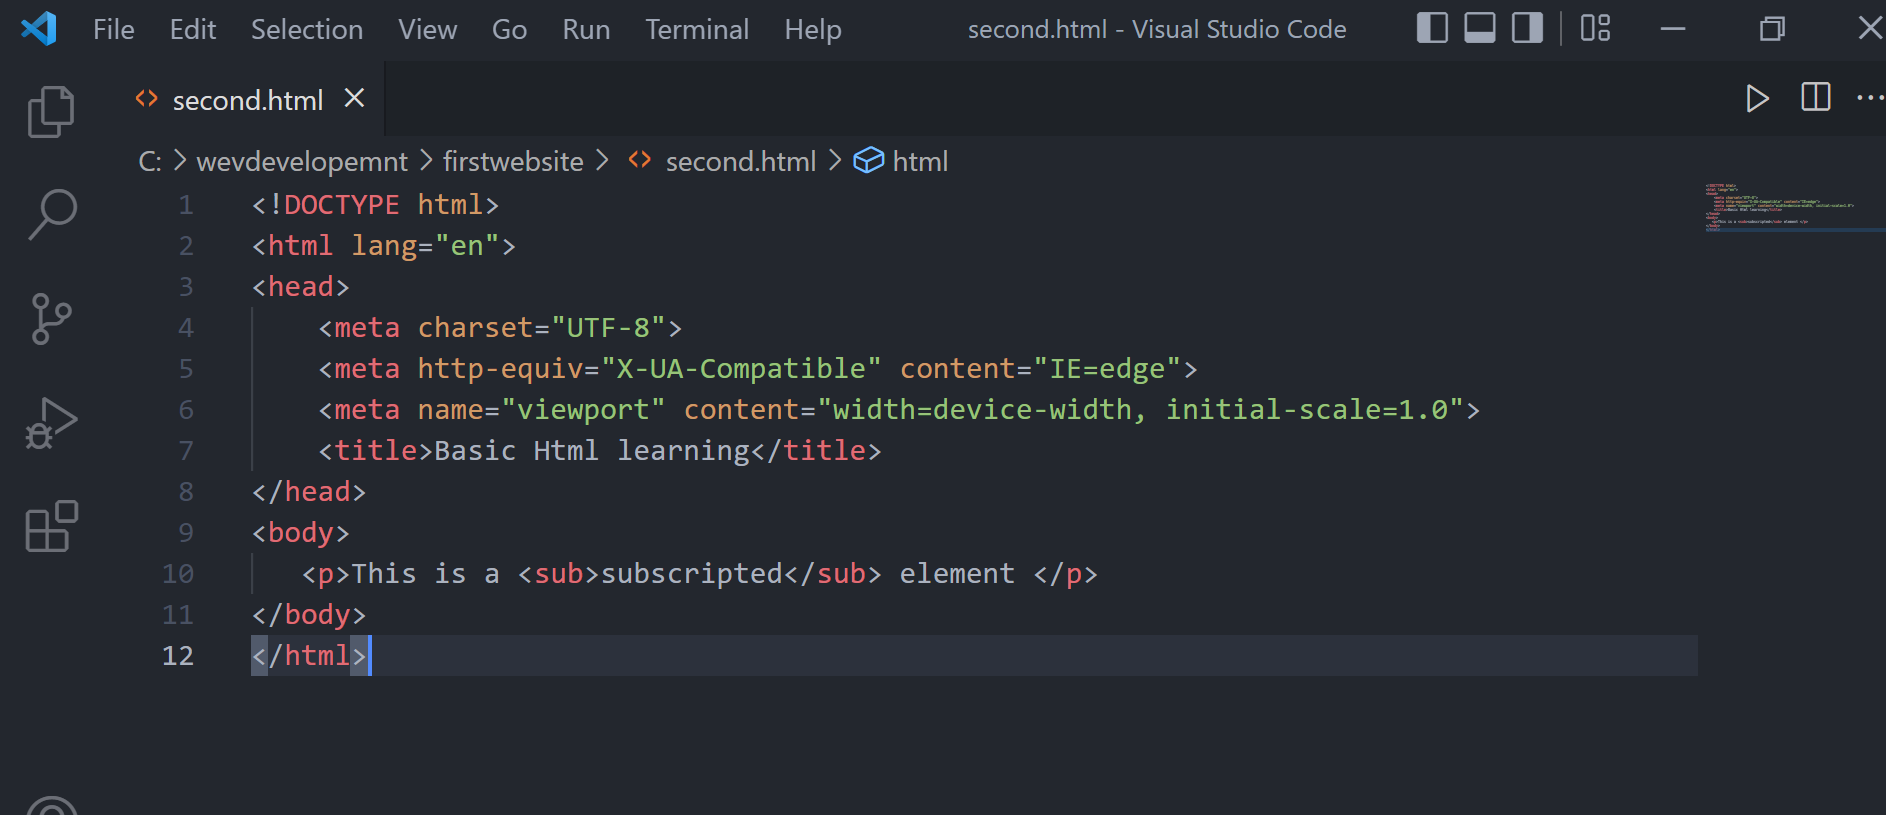Minimize the VS Code window
The height and width of the screenshot is (815, 1886).
(x=1673, y=29)
